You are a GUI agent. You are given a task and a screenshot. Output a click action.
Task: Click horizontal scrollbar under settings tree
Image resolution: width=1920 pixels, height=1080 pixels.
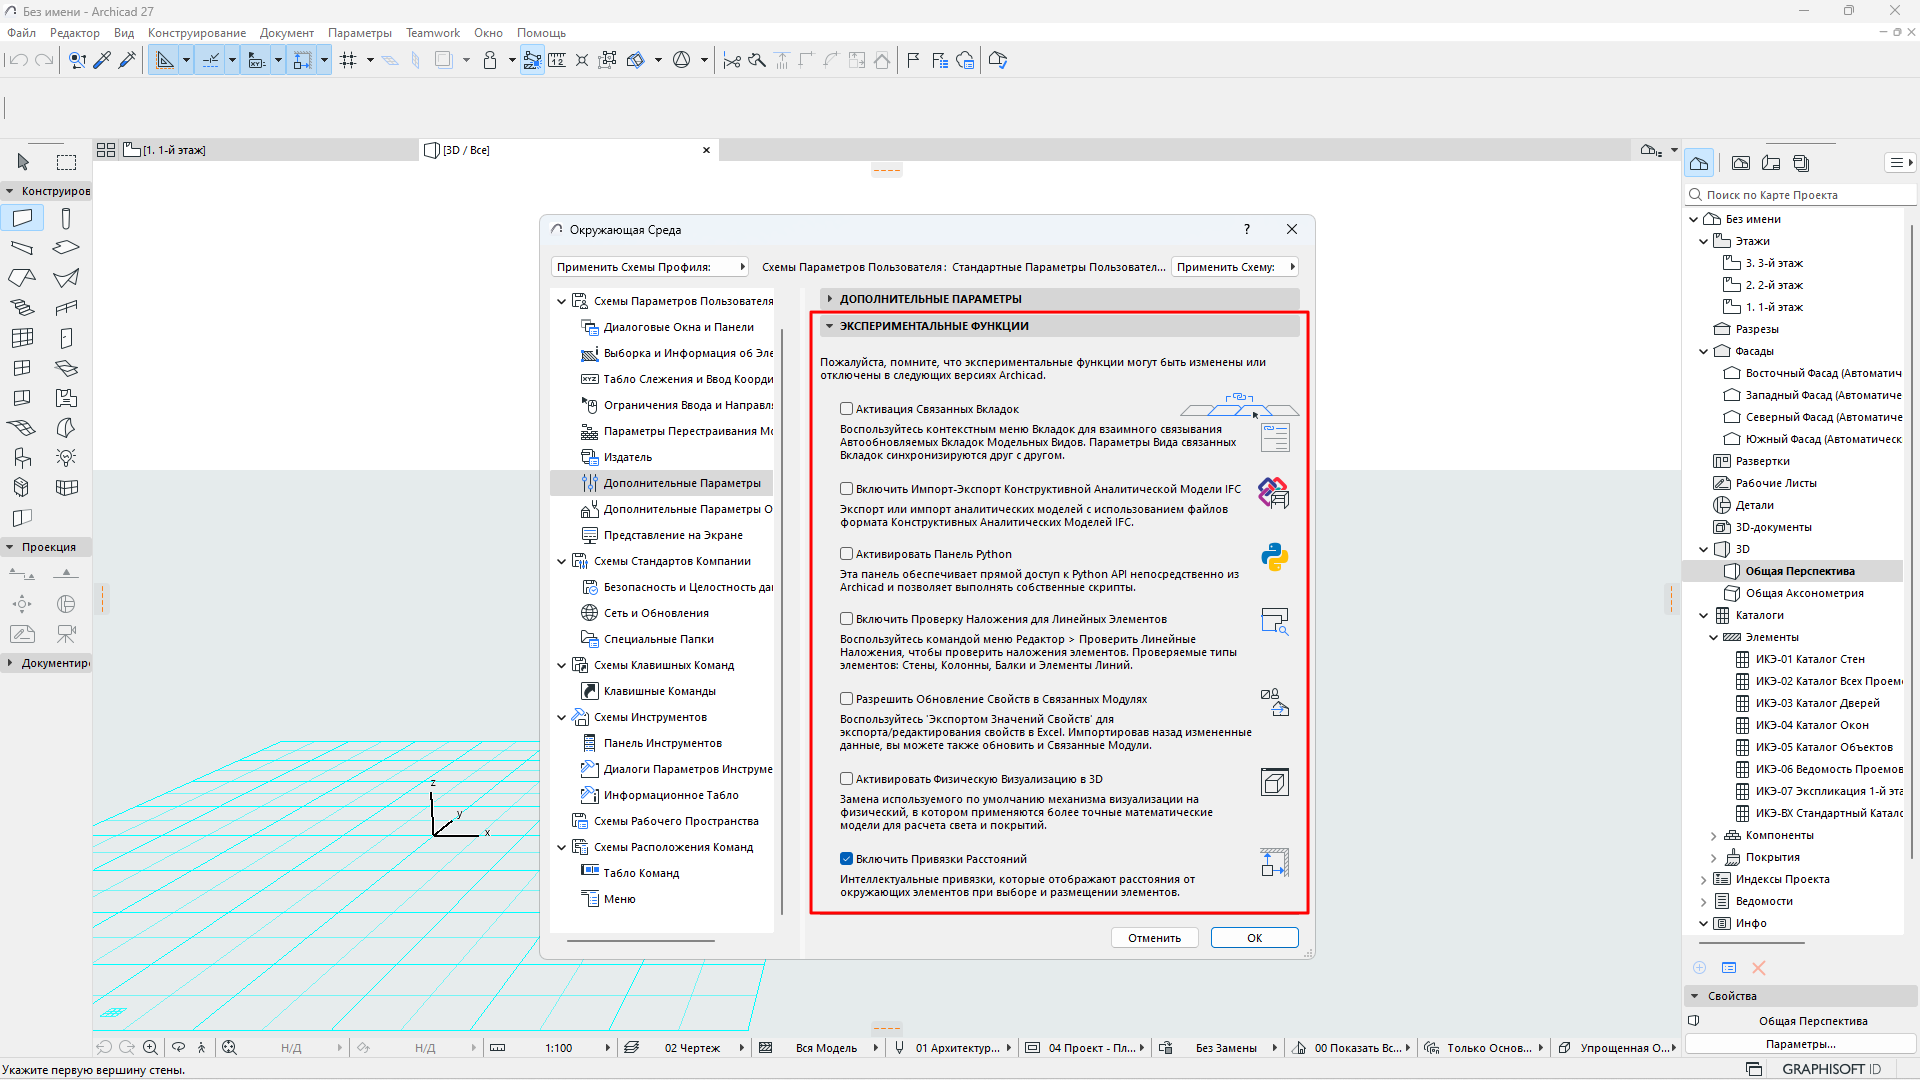(x=641, y=941)
